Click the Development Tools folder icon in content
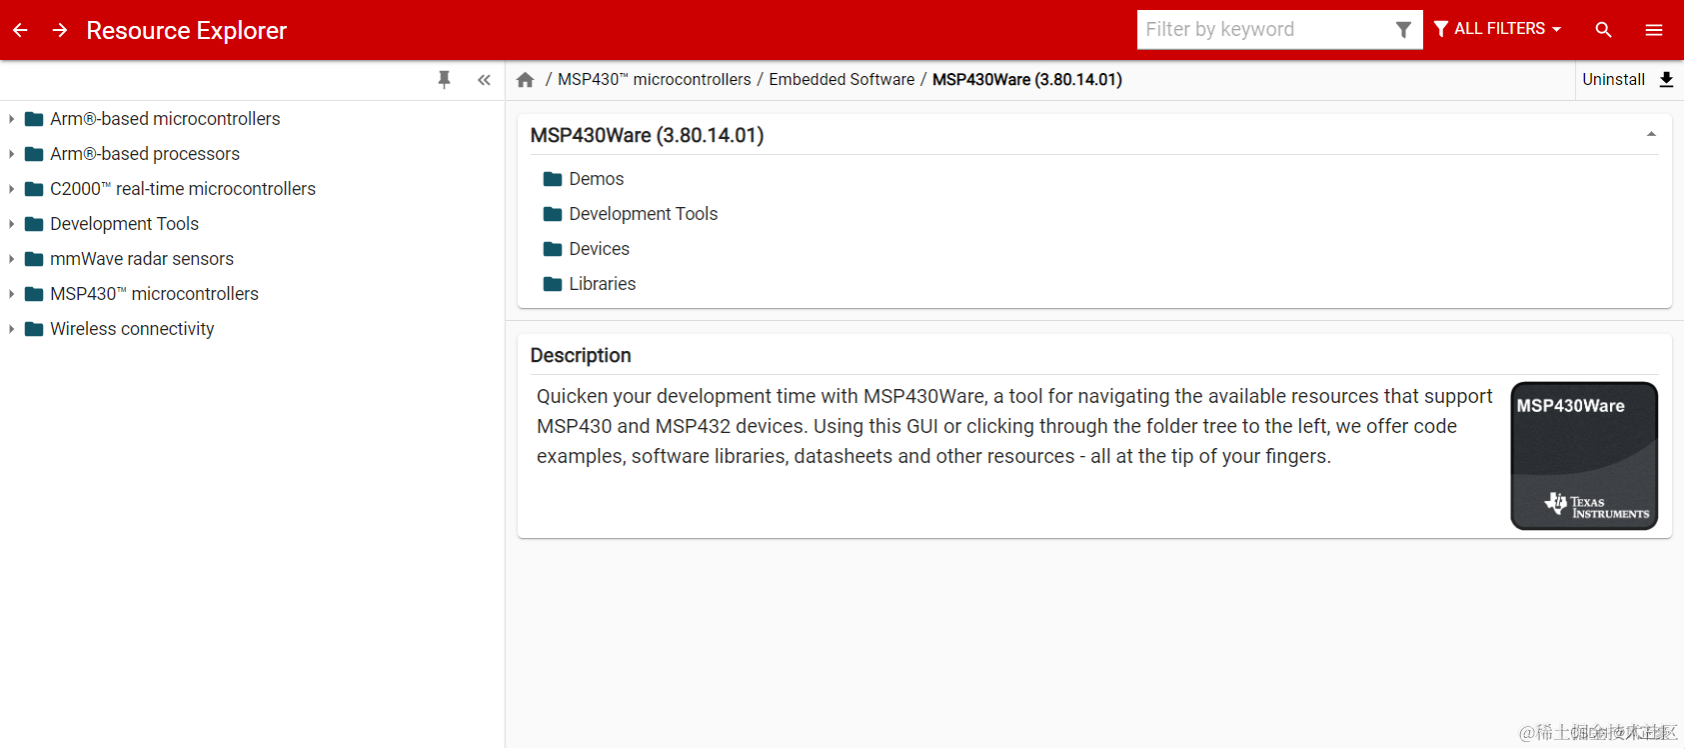The image size is (1685, 749). pyautogui.click(x=553, y=214)
